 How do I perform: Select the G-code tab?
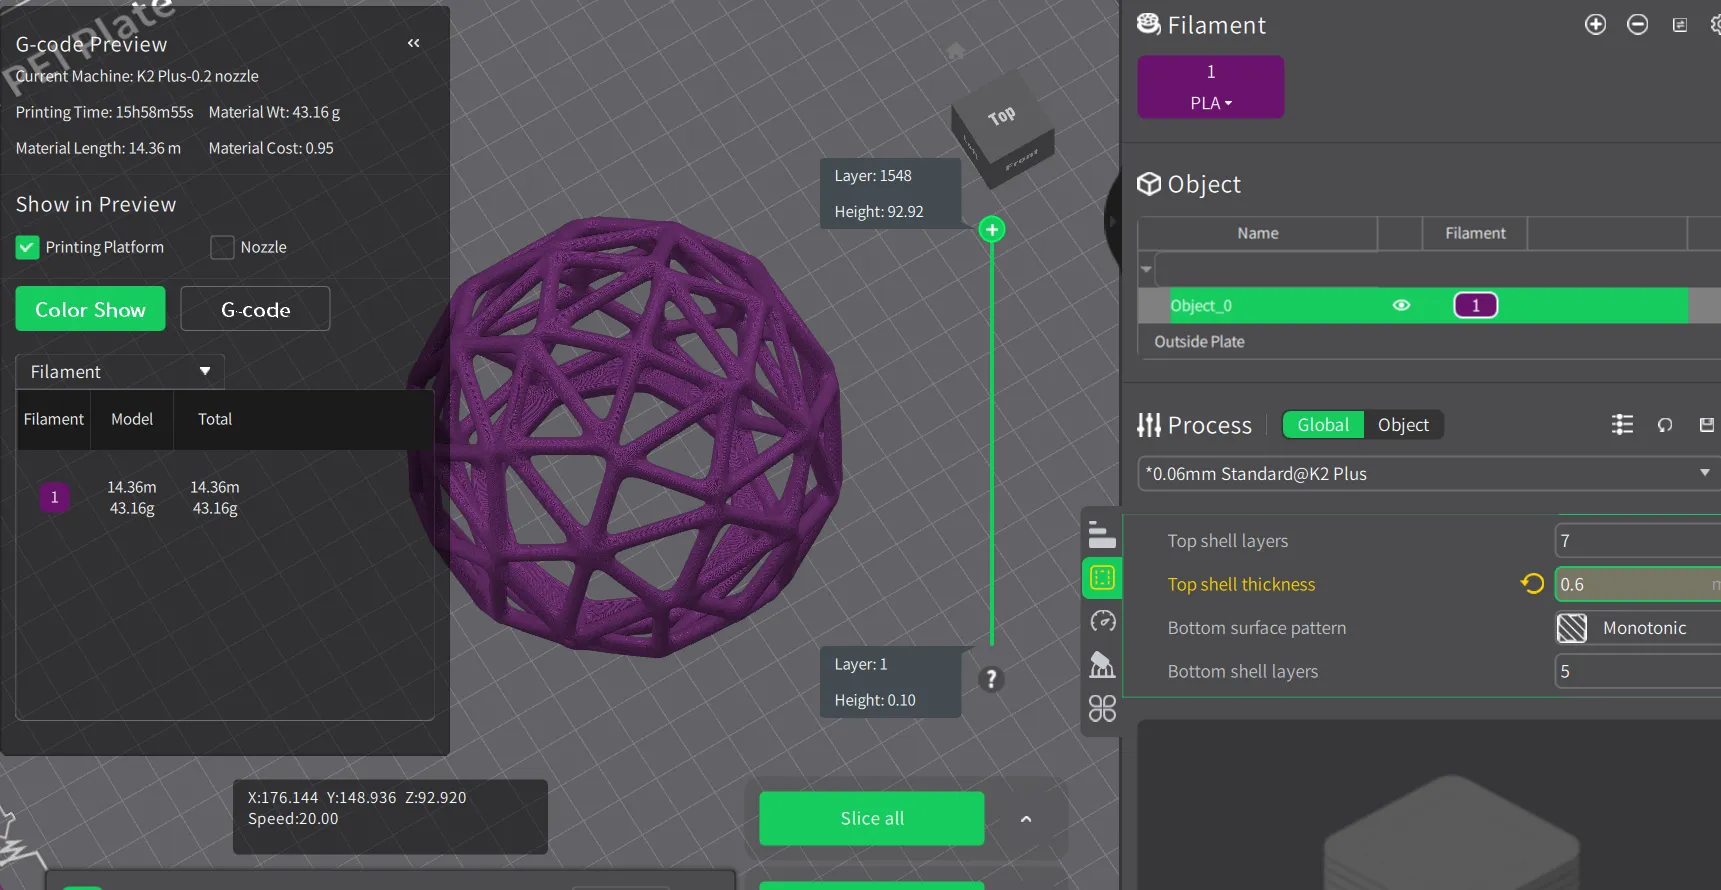click(x=255, y=310)
